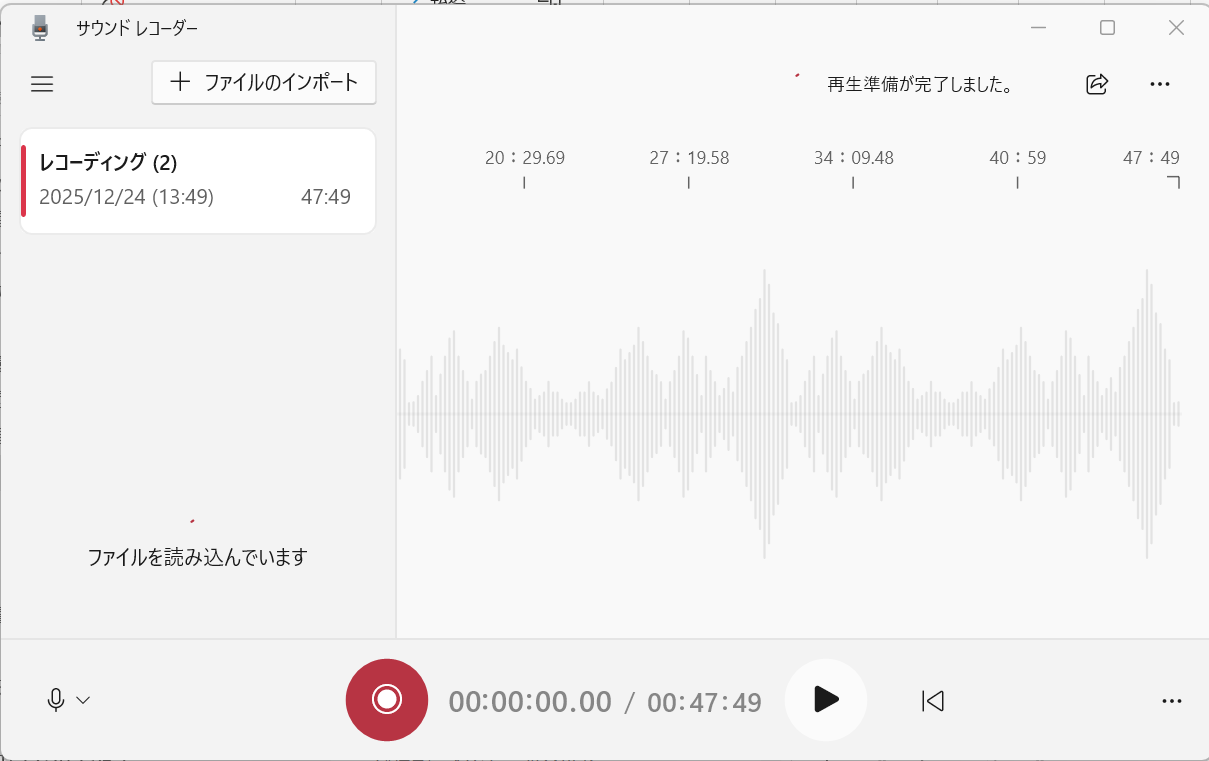1209x761 pixels.
Task: Open the bottom-right More options menu
Action: pyautogui.click(x=1171, y=700)
